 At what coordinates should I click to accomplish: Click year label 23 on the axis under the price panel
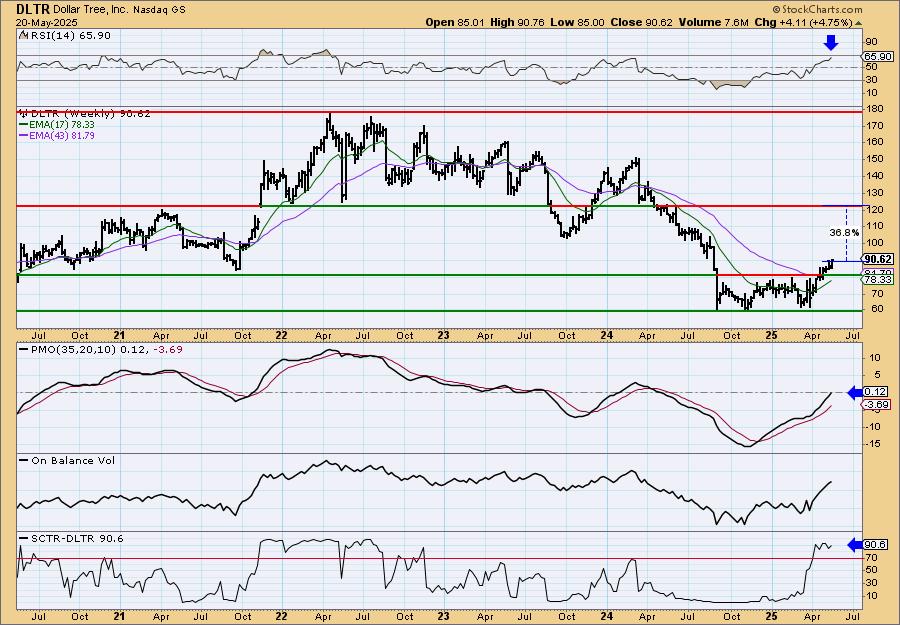click(x=443, y=335)
